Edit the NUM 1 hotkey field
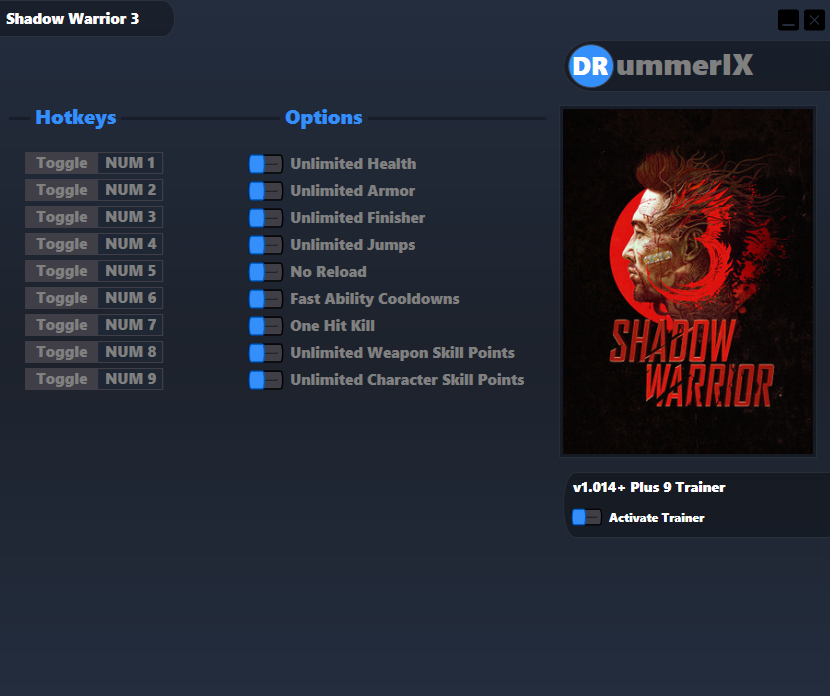 (x=130, y=163)
